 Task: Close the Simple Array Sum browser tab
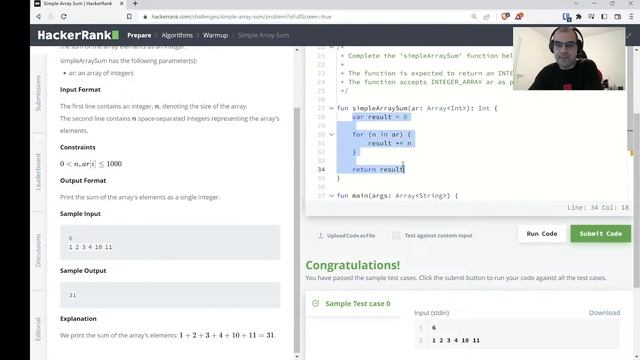coord(121,4)
